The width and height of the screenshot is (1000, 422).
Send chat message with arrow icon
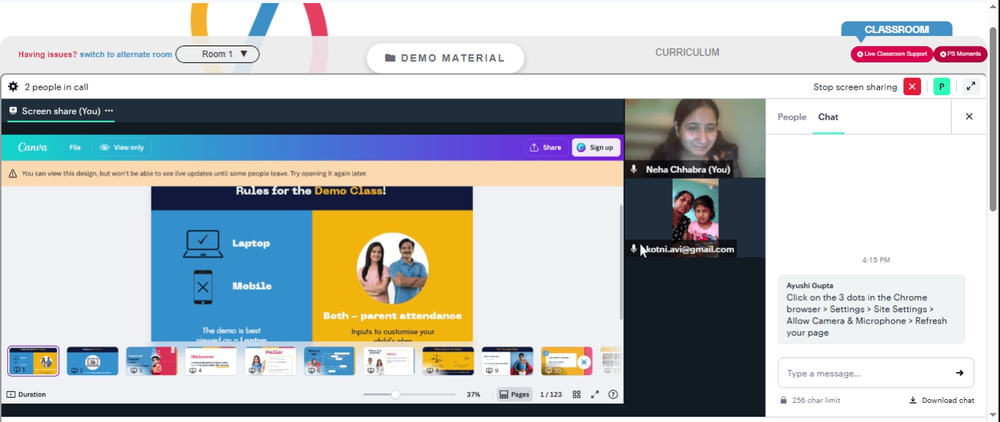[959, 373]
